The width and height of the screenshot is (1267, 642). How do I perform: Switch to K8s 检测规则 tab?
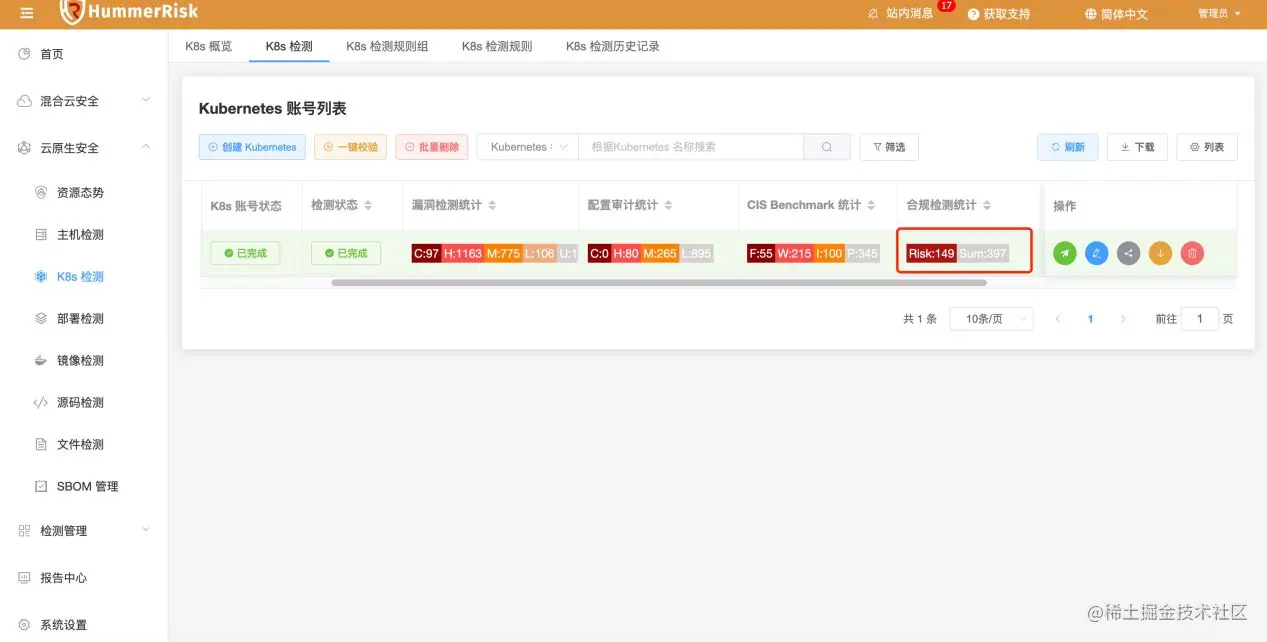click(497, 46)
